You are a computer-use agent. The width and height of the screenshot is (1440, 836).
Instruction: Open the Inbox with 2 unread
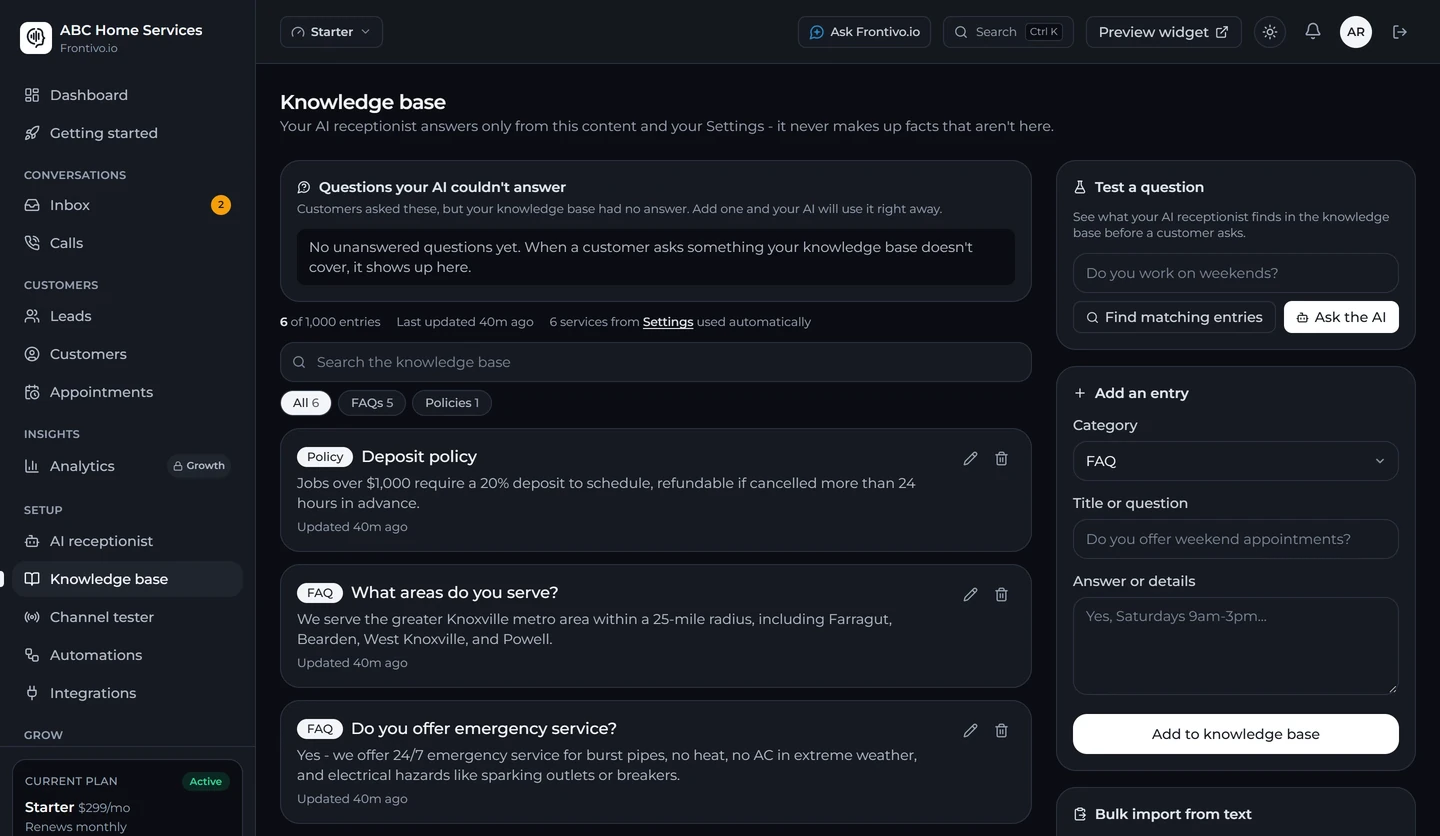(127, 205)
